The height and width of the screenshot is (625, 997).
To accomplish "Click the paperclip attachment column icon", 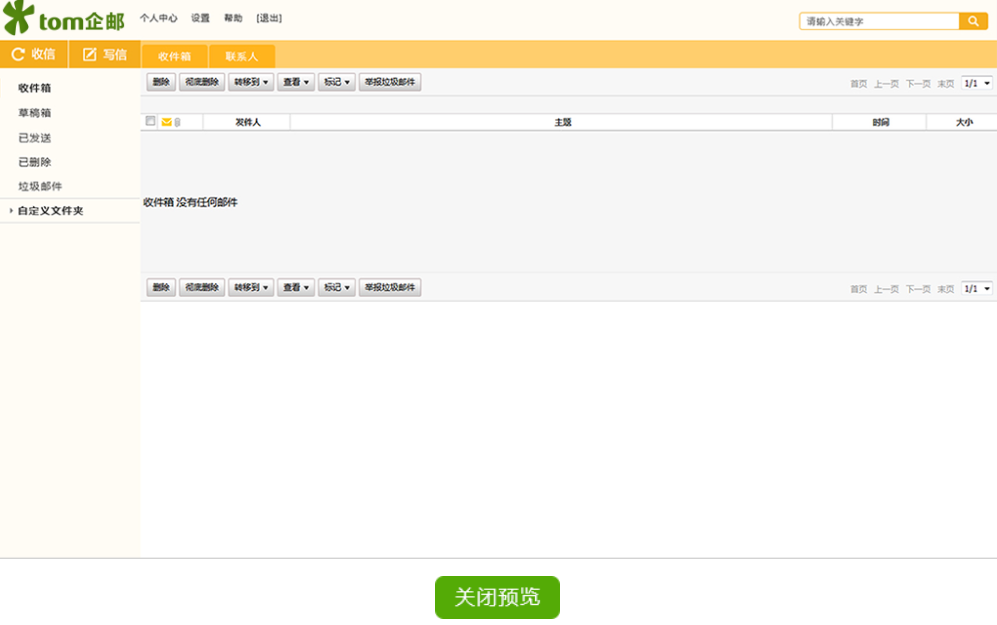I will (177, 122).
